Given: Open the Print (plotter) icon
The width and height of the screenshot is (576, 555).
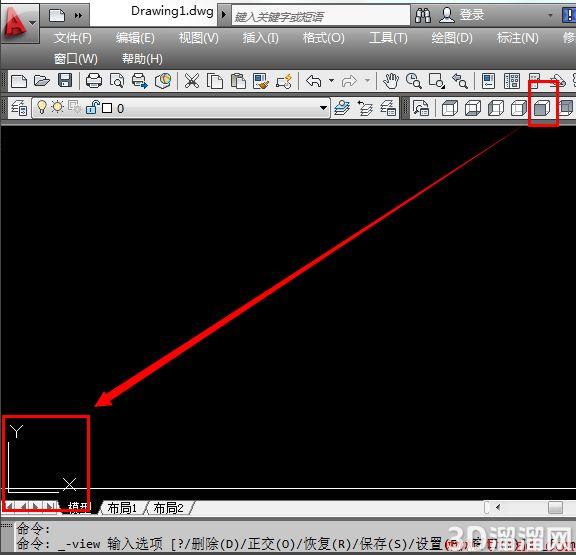Looking at the screenshot, I should [94, 80].
